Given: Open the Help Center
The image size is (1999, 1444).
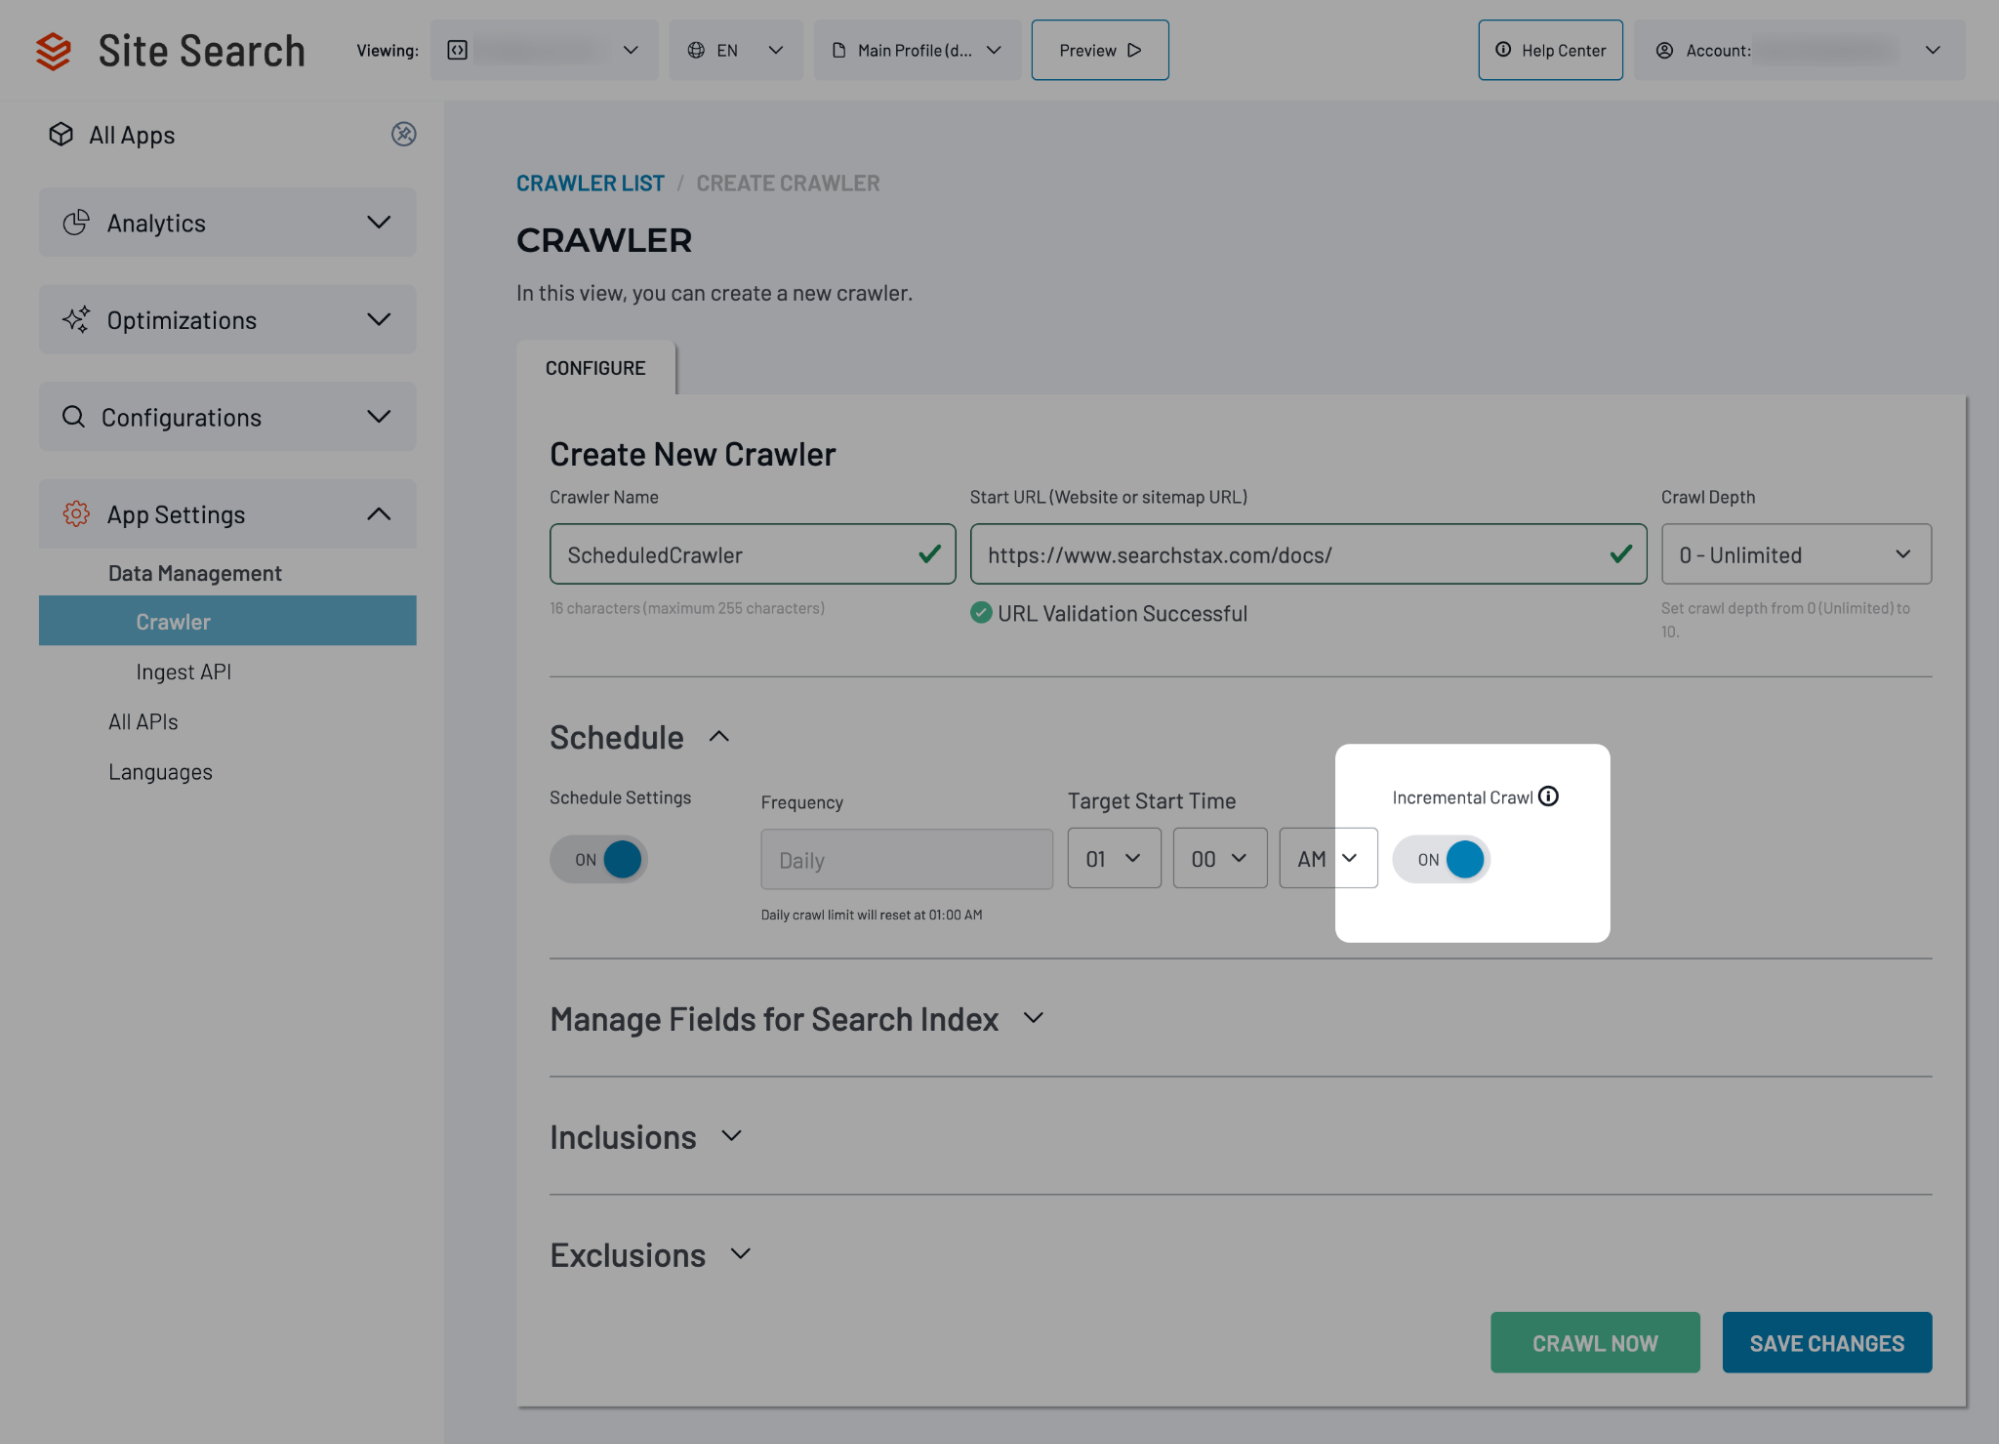Looking at the screenshot, I should [x=1550, y=50].
